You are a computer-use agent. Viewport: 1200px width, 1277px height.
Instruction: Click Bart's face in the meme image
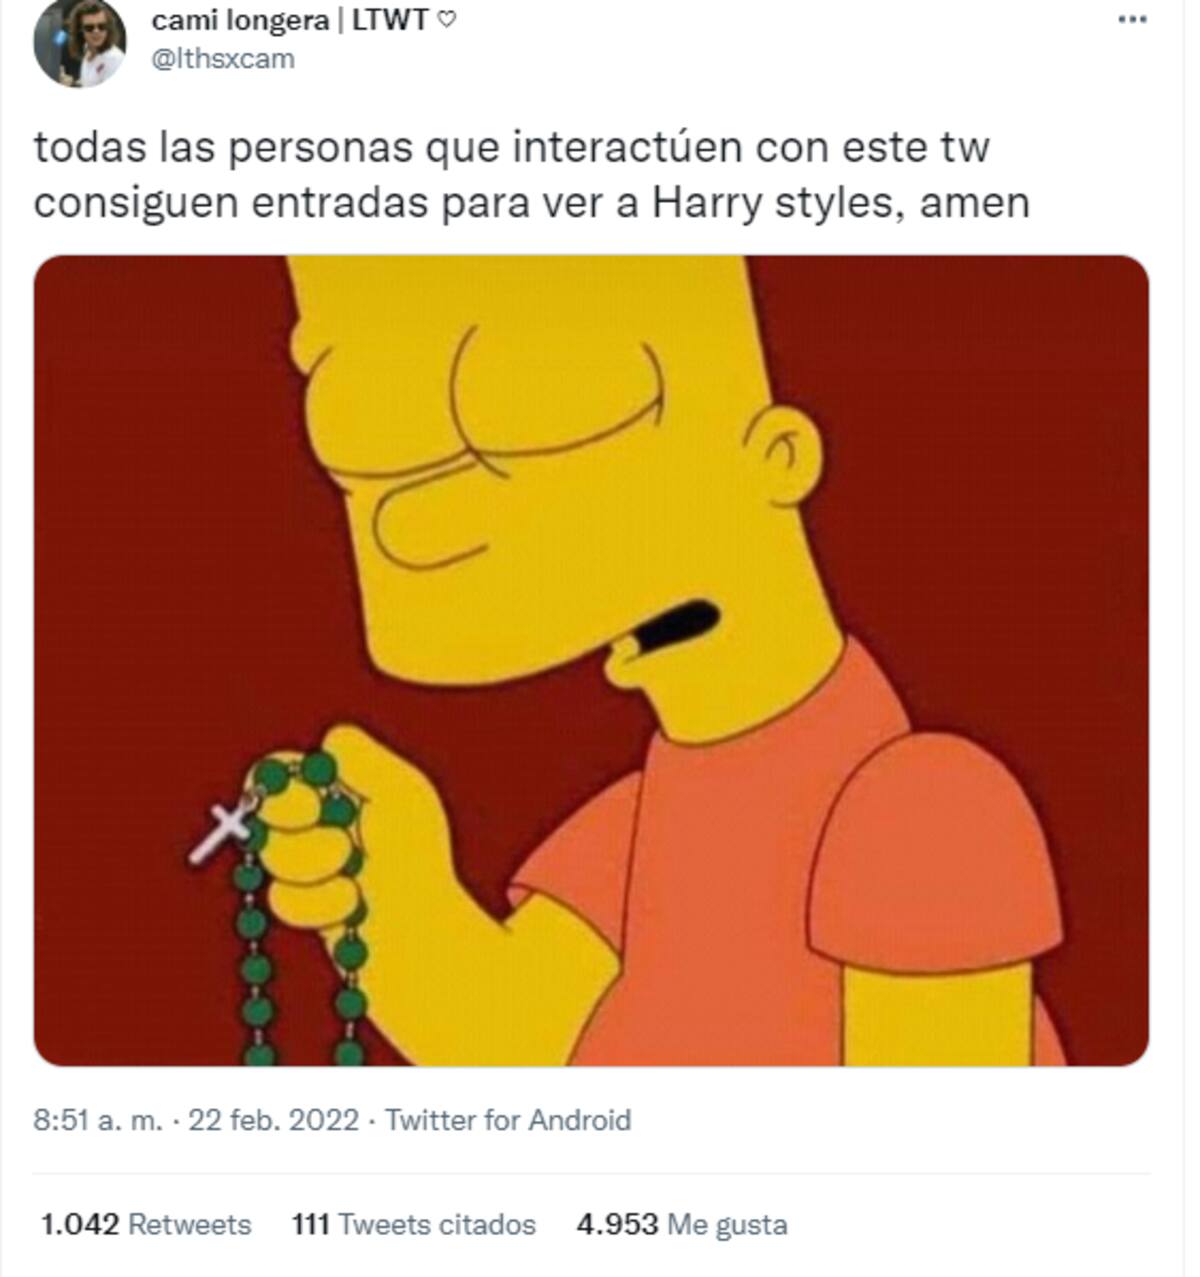pos(560,480)
